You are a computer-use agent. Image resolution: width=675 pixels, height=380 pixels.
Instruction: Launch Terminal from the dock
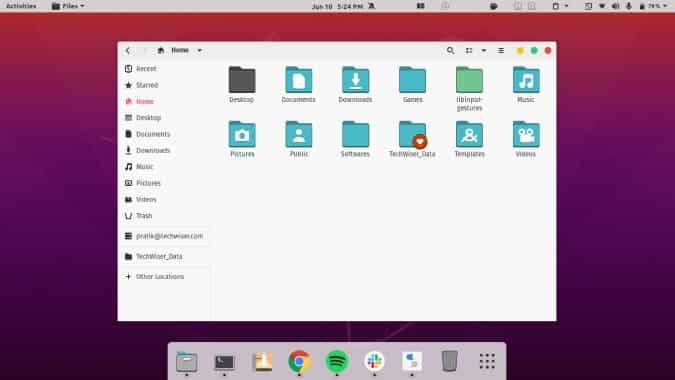224,362
